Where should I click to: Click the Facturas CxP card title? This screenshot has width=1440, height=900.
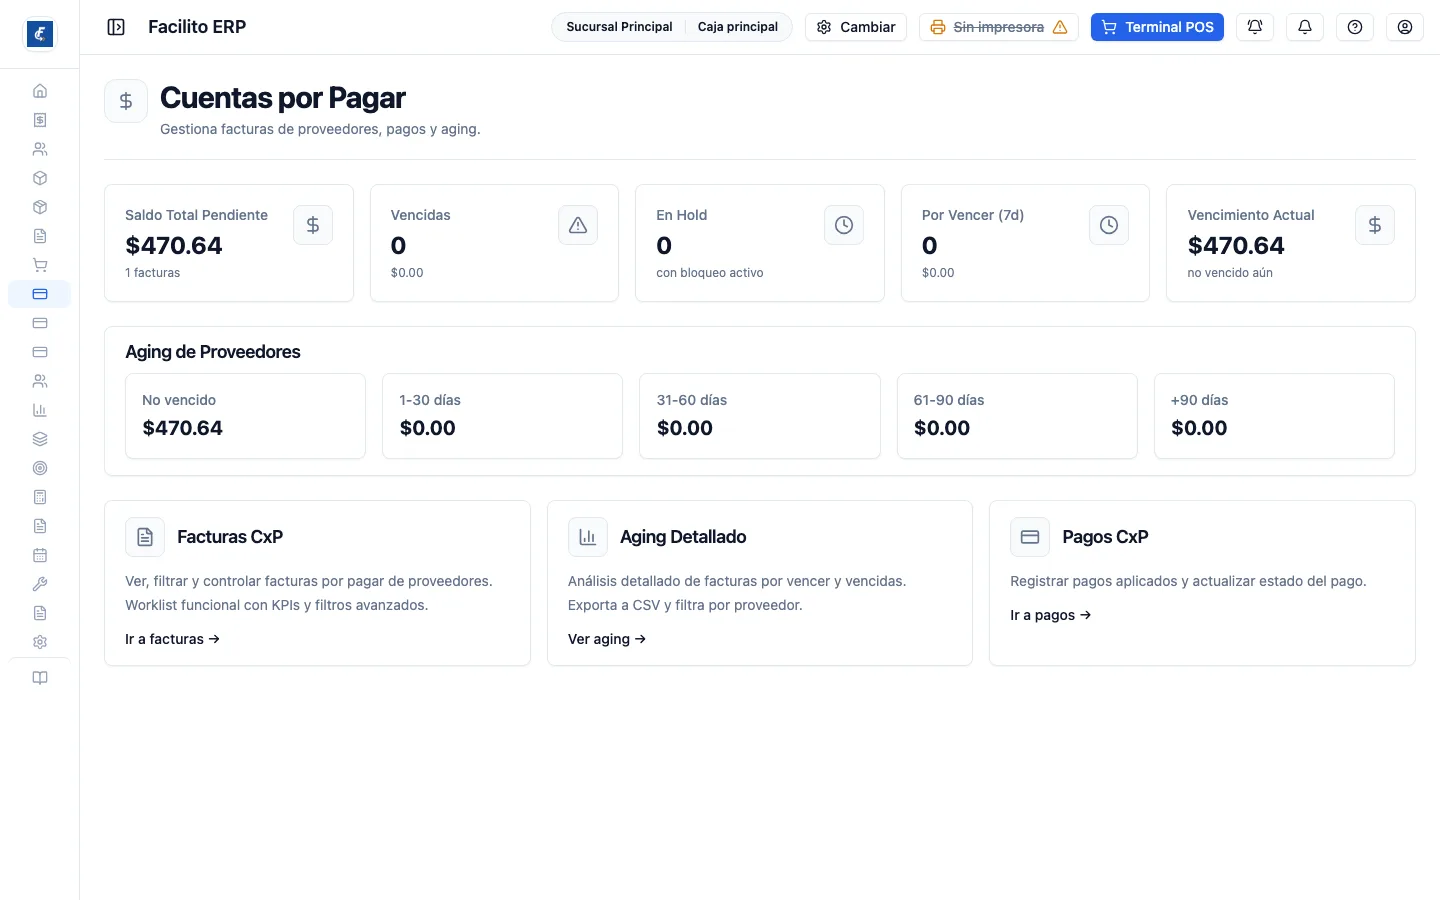(x=230, y=537)
